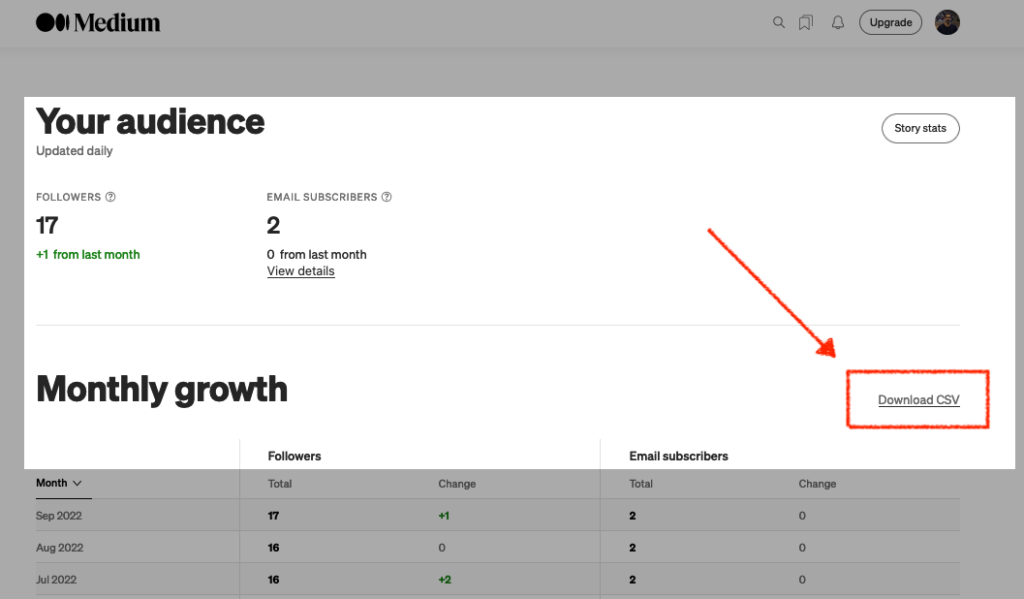Expand the avatar account dropdown
The height and width of the screenshot is (599, 1024).
(947, 22)
